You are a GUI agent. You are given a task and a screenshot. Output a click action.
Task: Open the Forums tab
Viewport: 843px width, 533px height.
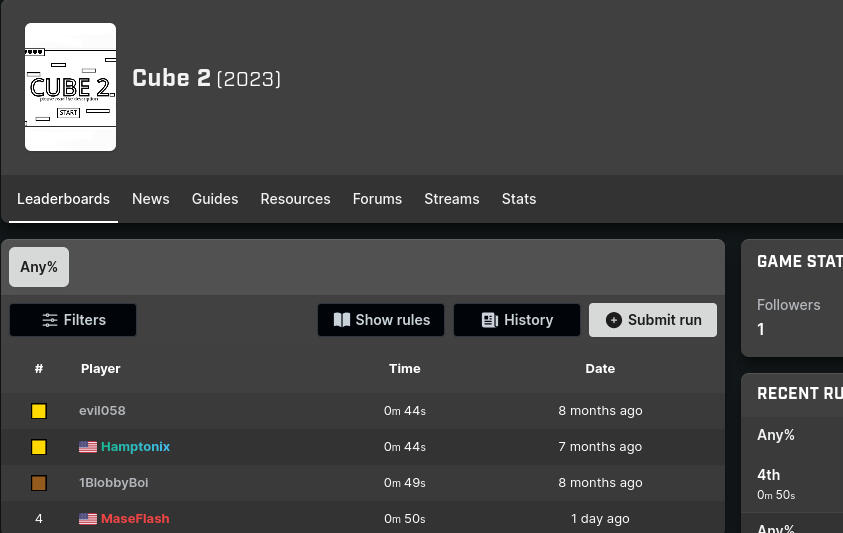click(377, 199)
